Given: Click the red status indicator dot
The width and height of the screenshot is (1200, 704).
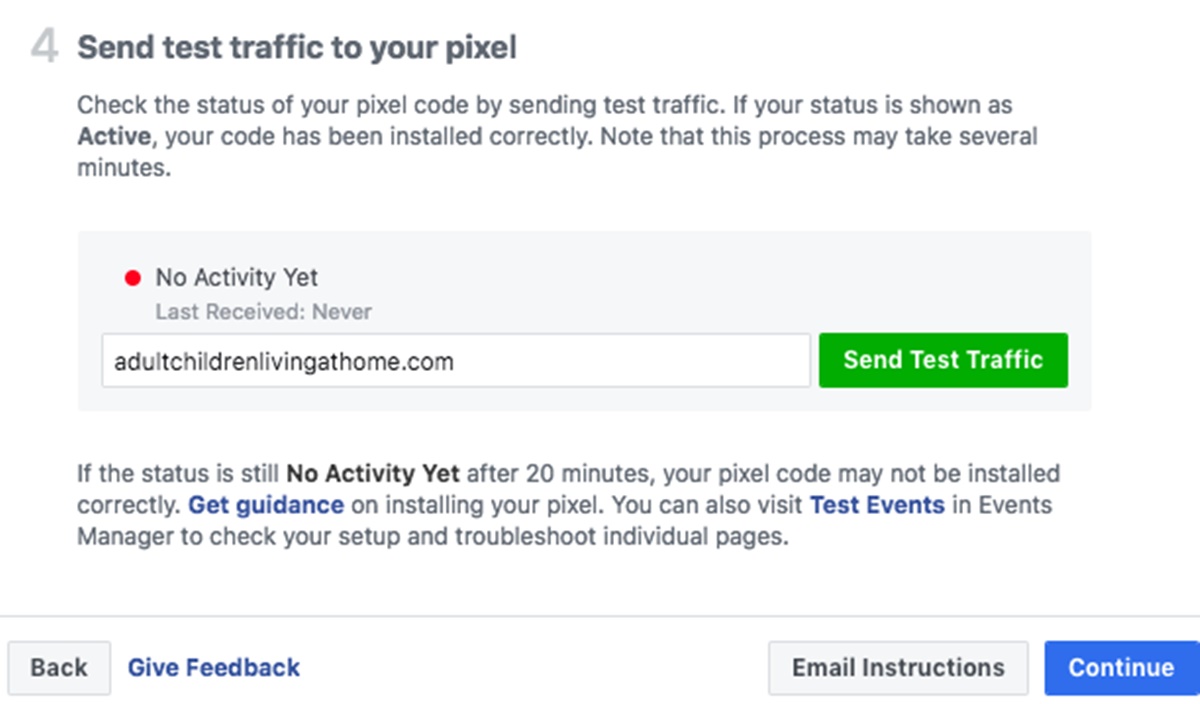Looking at the screenshot, I should [132, 279].
